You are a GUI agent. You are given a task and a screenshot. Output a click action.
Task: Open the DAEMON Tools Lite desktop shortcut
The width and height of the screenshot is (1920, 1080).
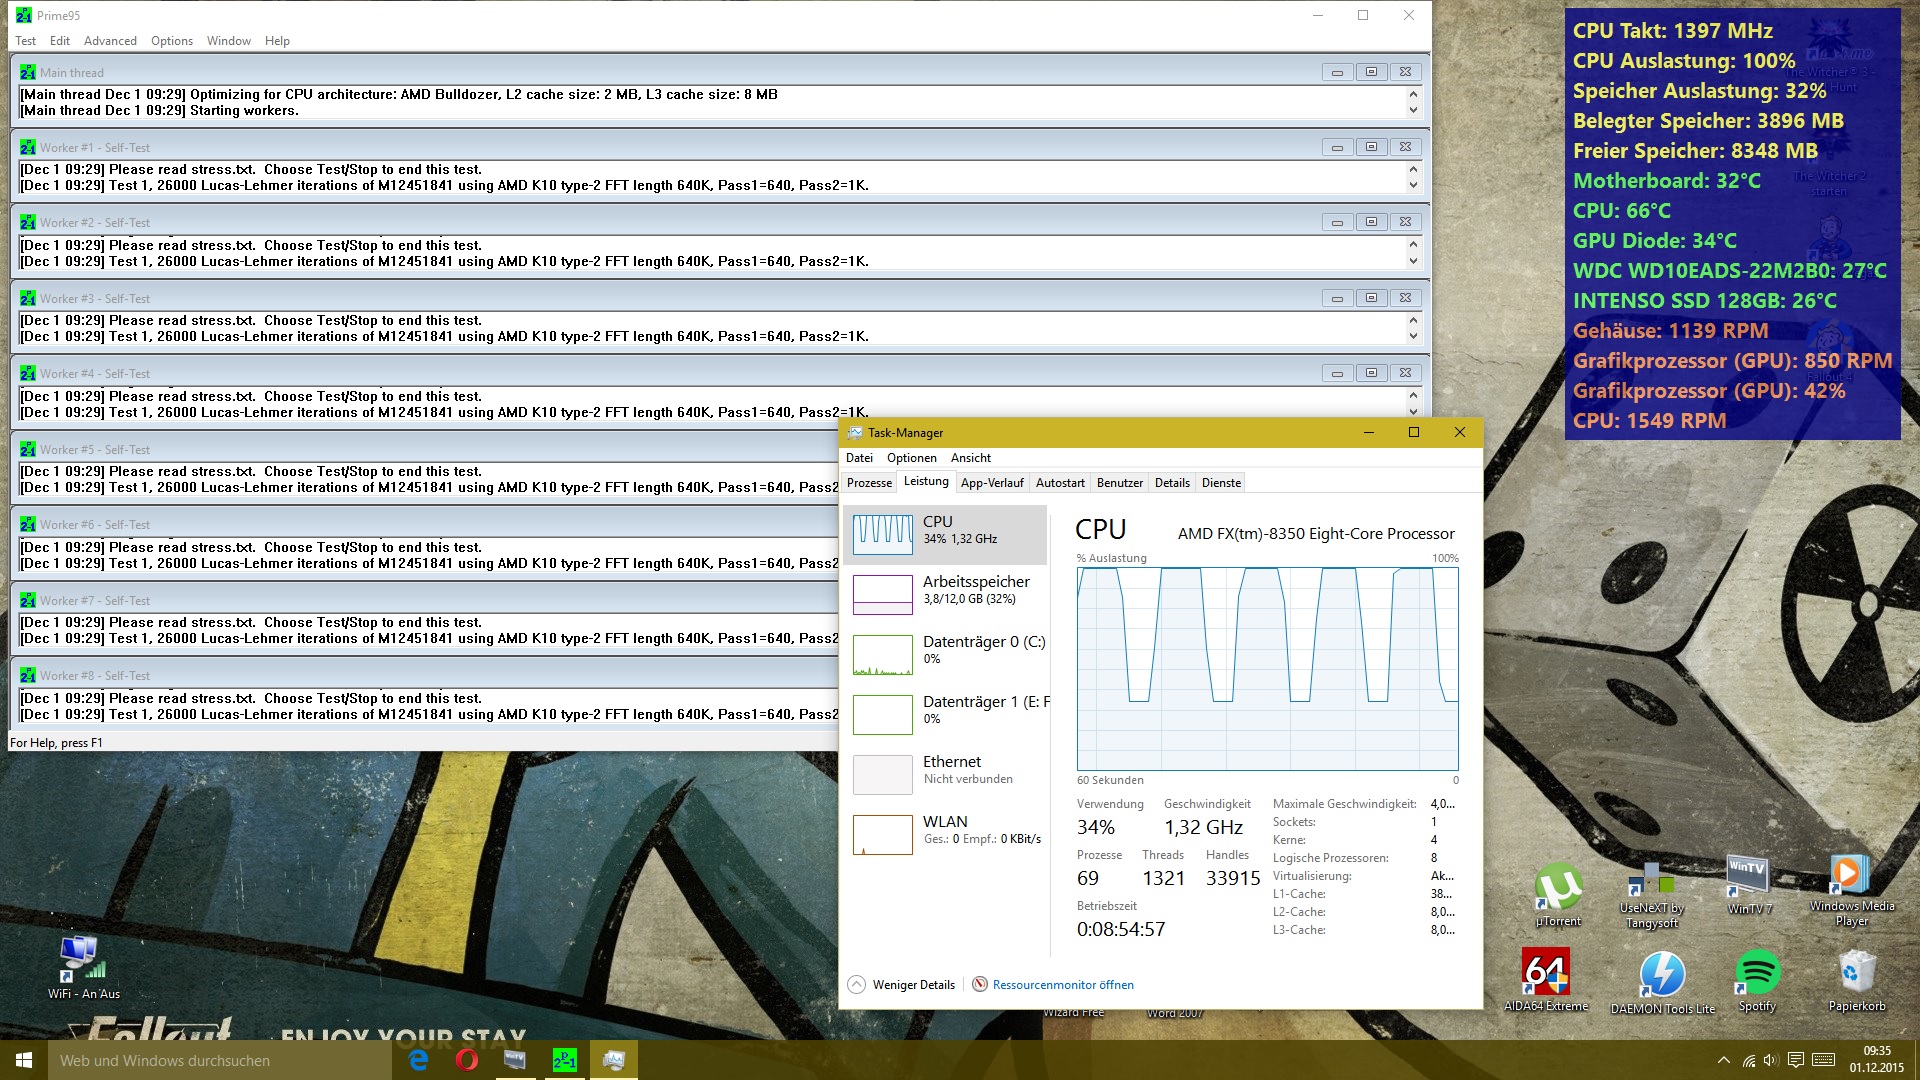pyautogui.click(x=1662, y=975)
